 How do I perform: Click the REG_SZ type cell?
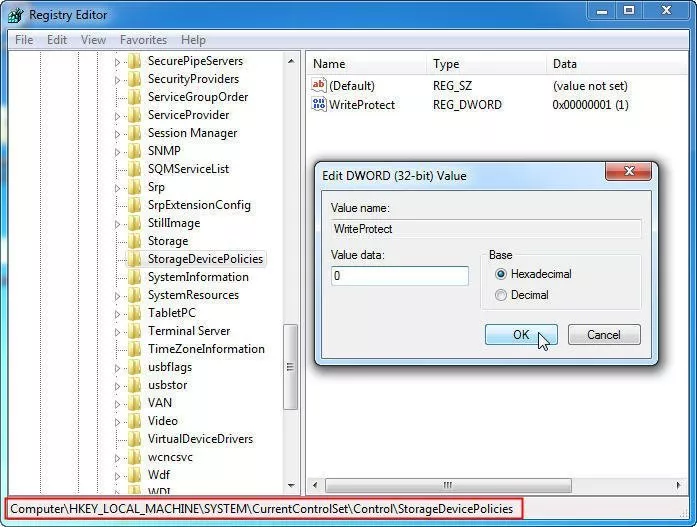[x=453, y=86]
